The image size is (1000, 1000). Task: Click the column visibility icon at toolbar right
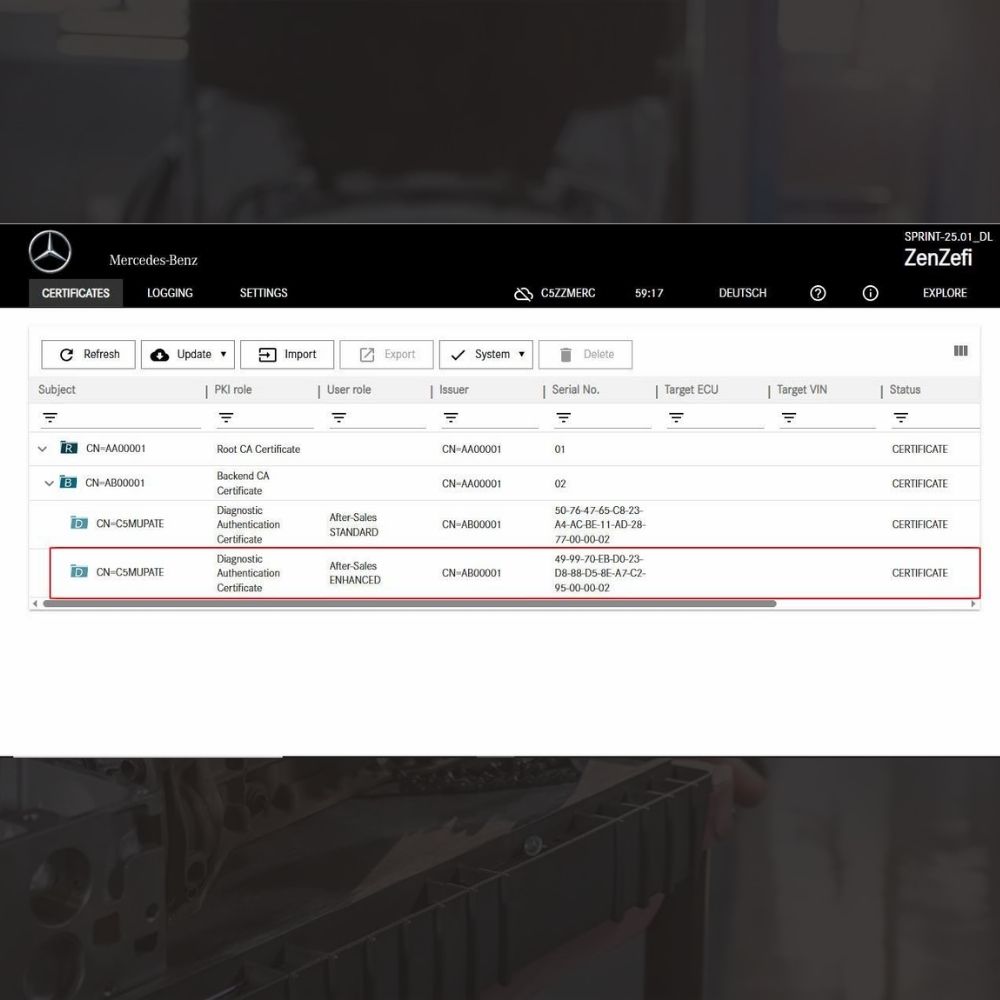click(960, 351)
